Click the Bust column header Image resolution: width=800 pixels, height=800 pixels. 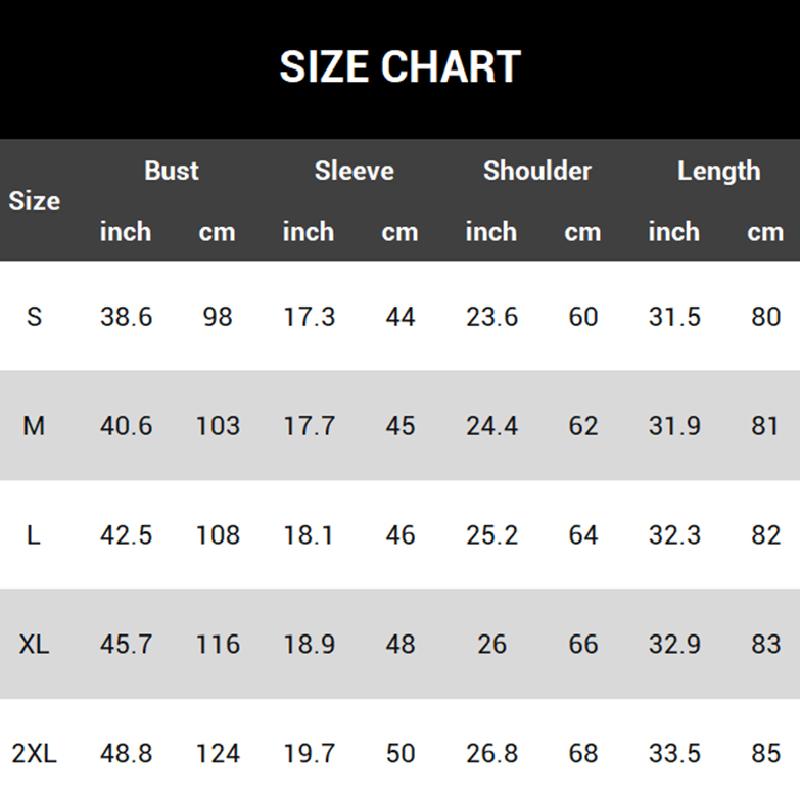(x=171, y=171)
